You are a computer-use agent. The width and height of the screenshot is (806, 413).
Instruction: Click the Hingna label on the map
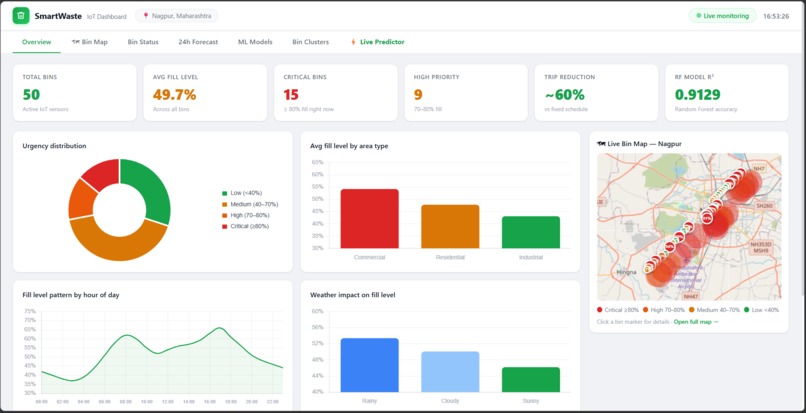pyautogui.click(x=626, y=272)
